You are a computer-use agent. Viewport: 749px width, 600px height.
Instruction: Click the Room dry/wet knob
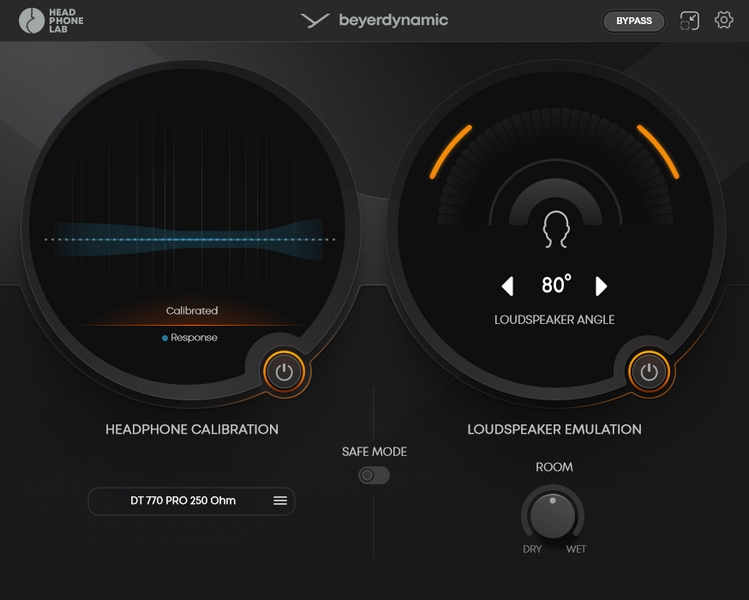(552, 516)
